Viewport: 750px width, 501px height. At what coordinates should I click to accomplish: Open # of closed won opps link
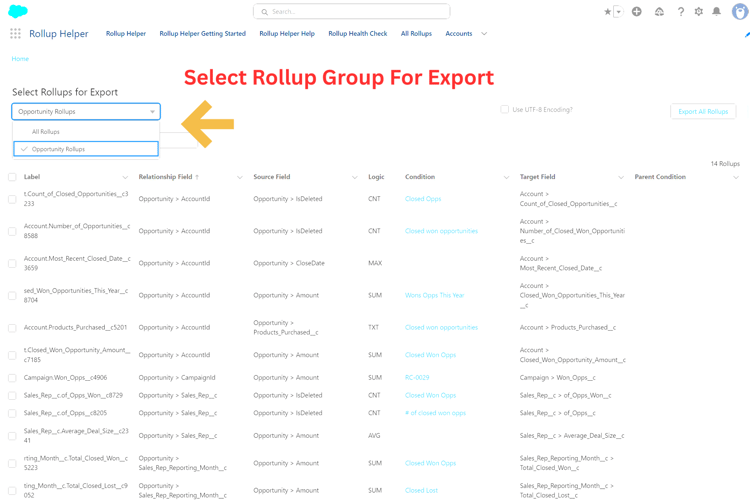(x=435, y=413)
